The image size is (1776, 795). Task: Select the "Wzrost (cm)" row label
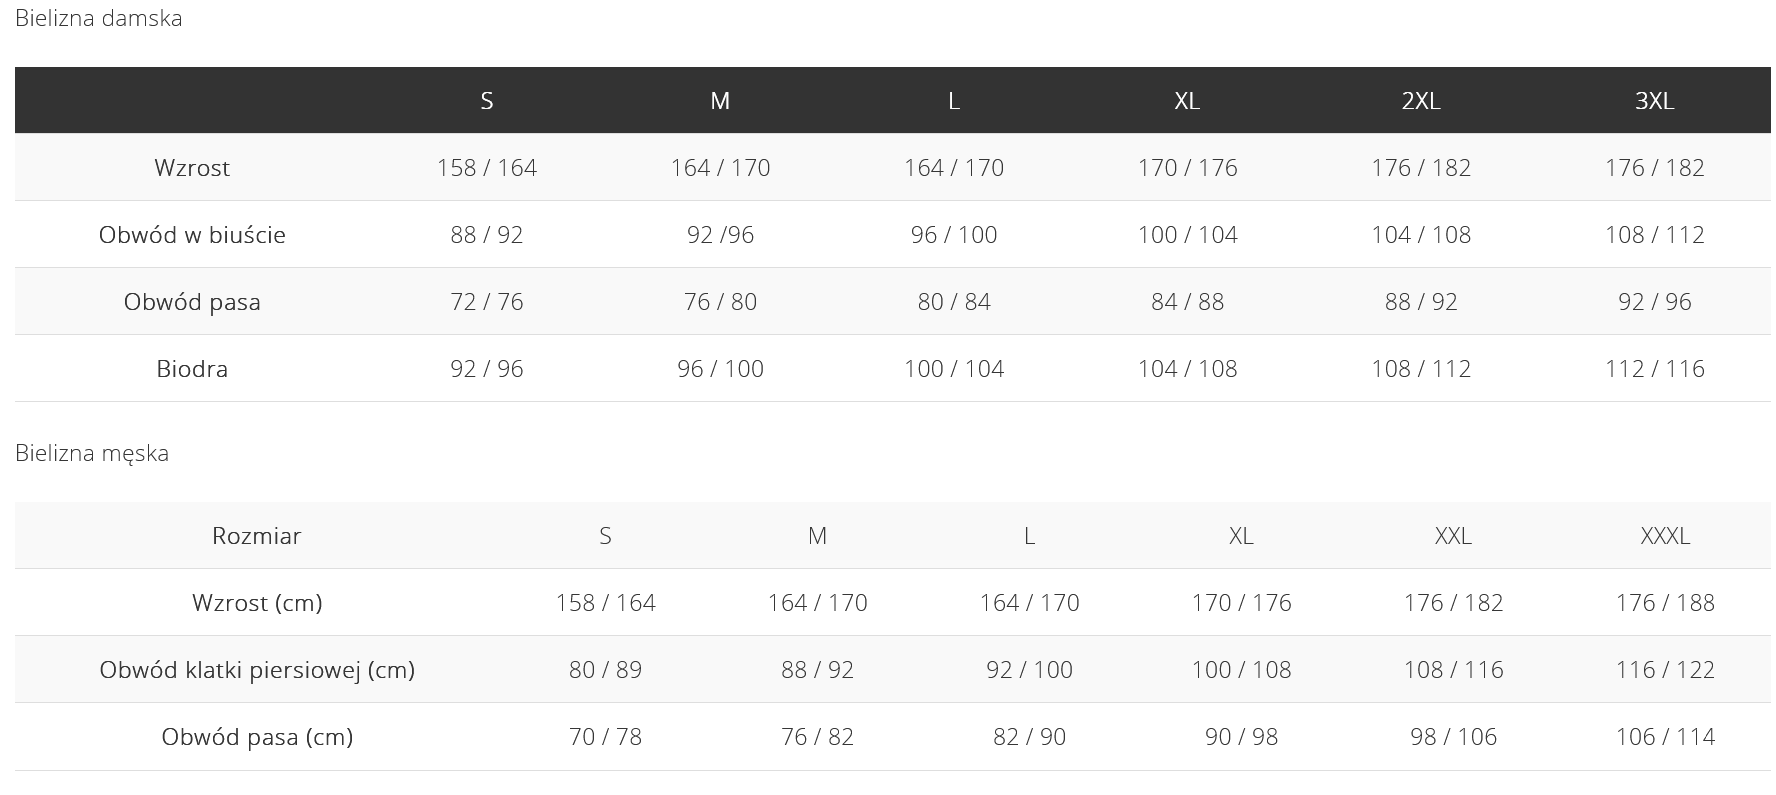(257, 603)
